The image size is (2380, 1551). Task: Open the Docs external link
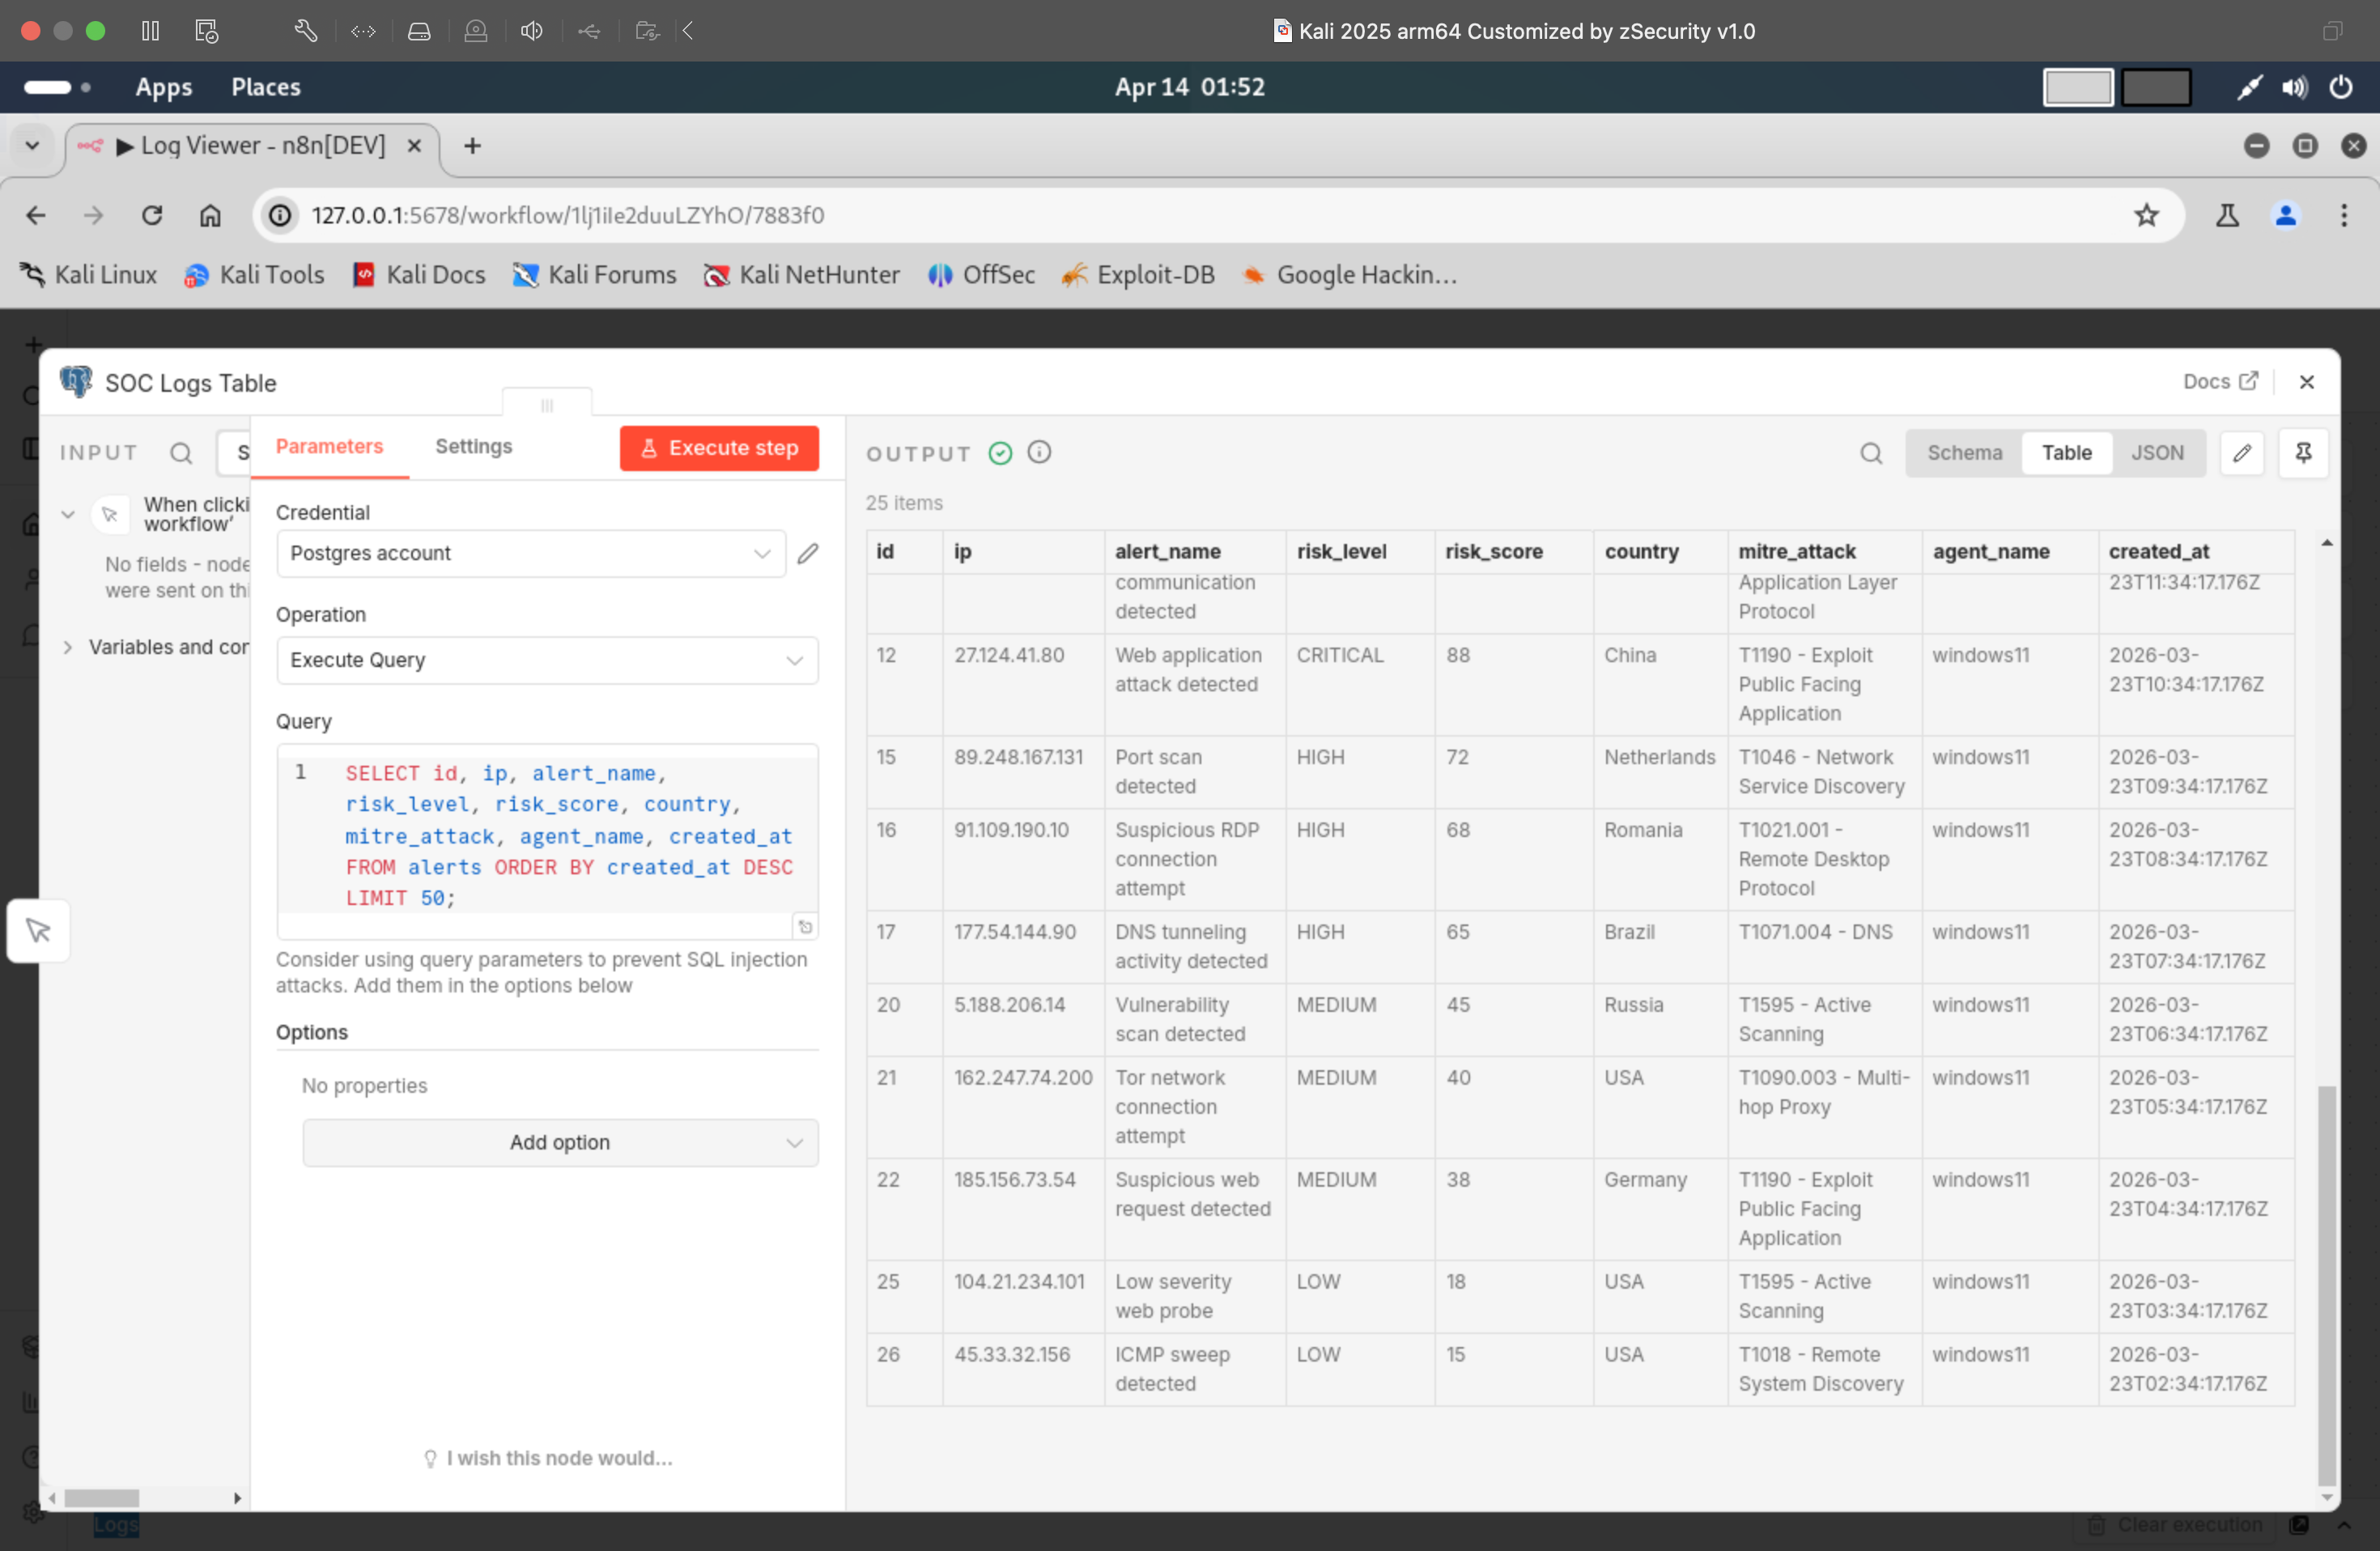pos(2220,381)
